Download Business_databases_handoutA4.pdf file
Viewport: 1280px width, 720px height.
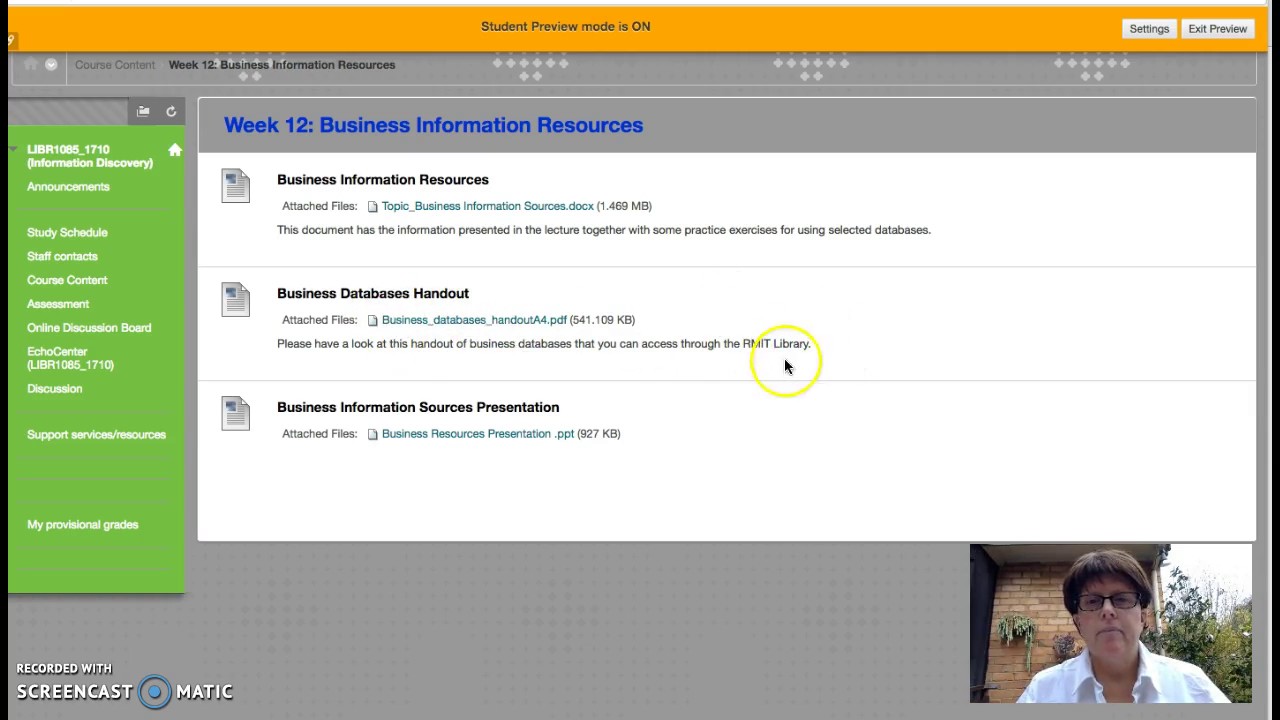click(474, 320)
